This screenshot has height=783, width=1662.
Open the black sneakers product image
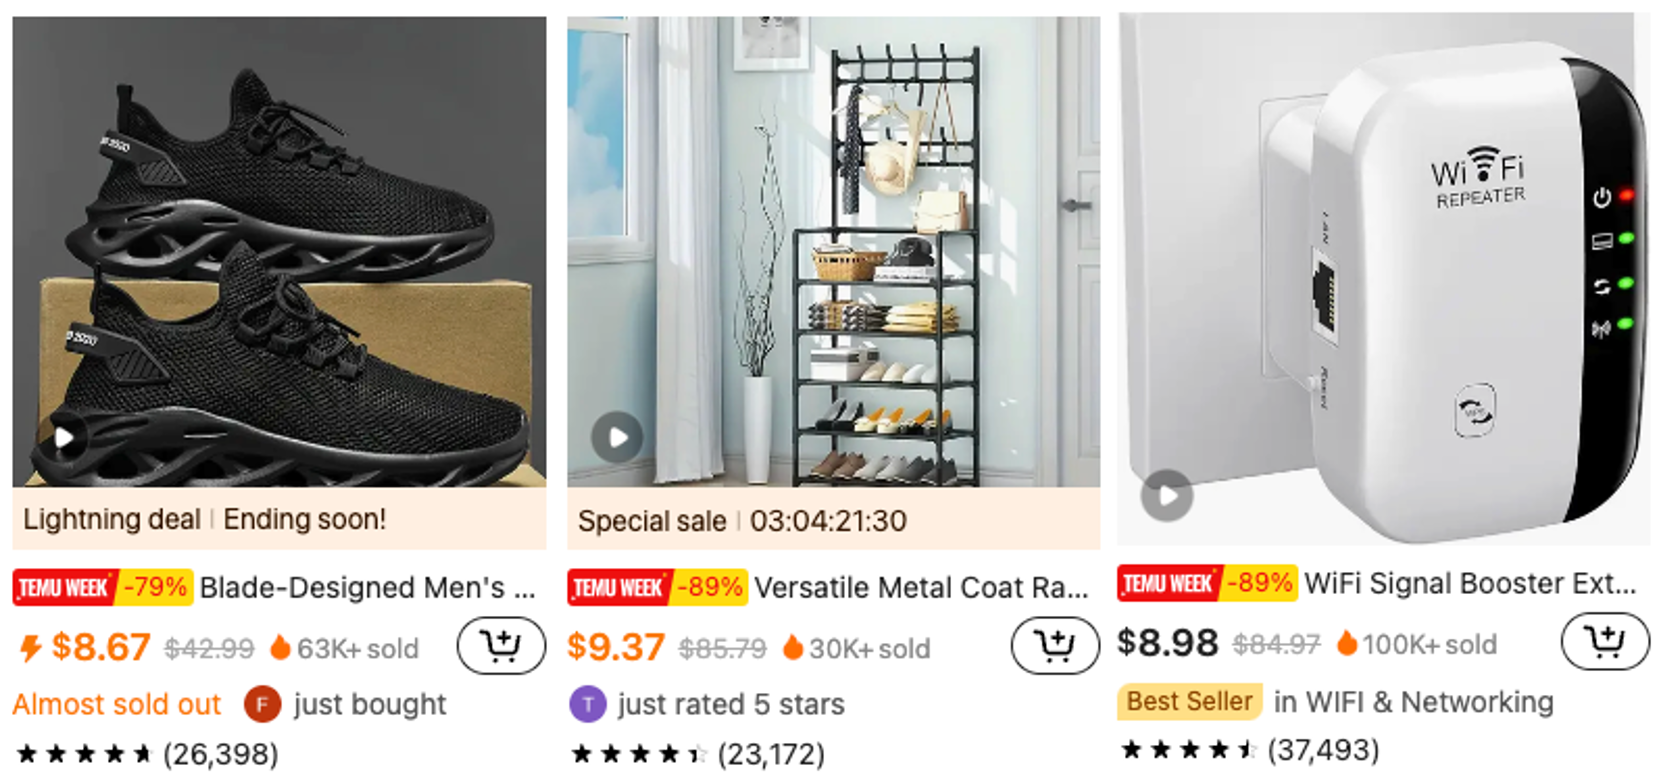coord(279,251)
